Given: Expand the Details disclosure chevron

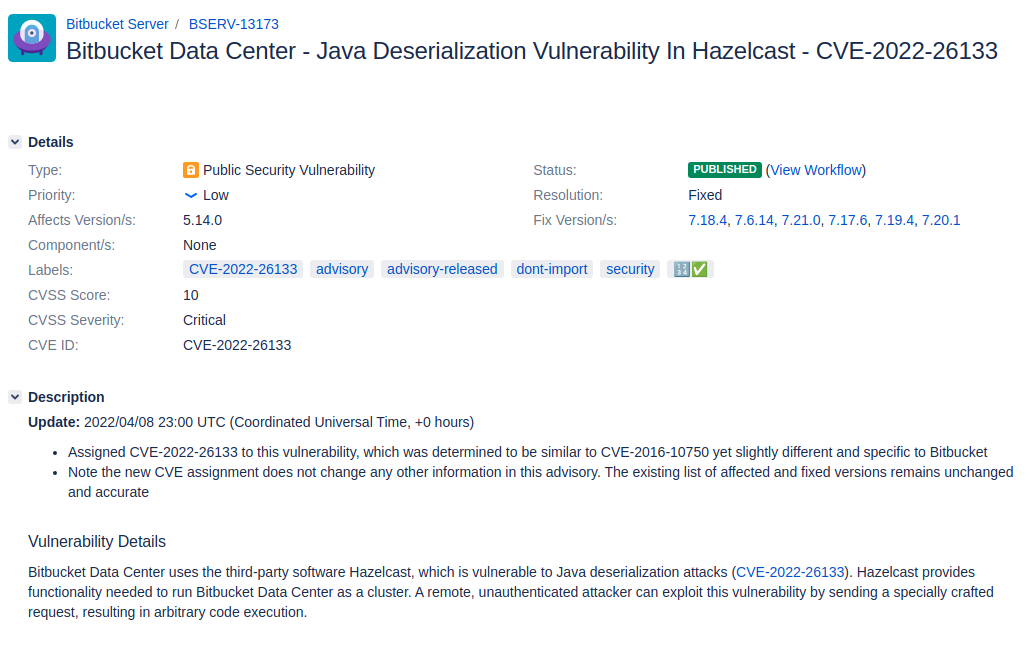Looking at the screenshot, I should coord(14,142).
